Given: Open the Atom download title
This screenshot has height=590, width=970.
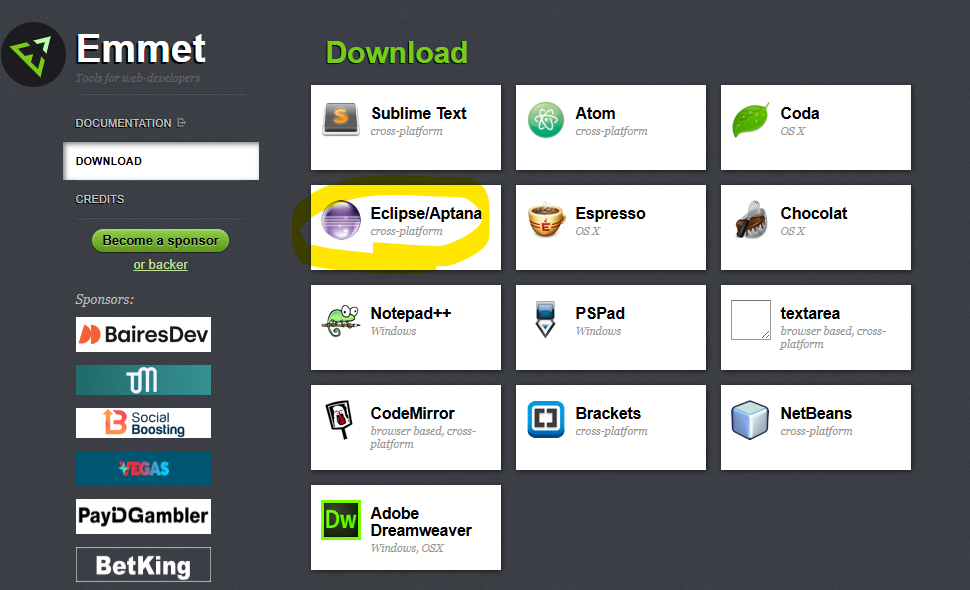Looking at the screenshot, I should coord(595,113).
